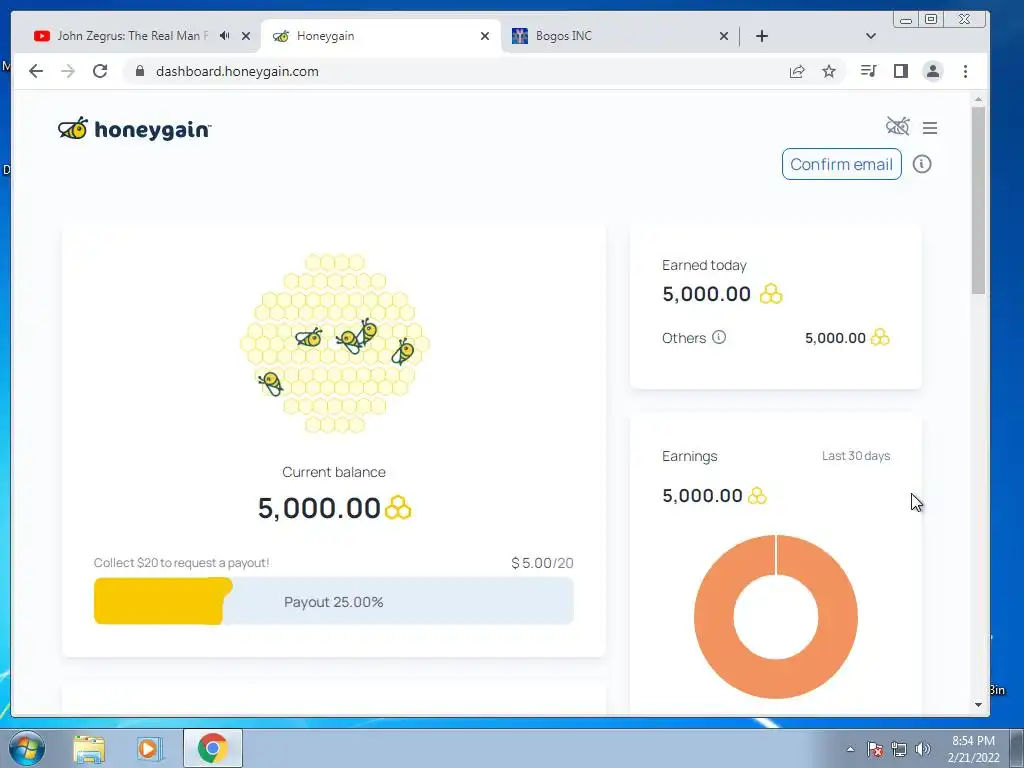Click the share page icon in address bar
This screenshot has width=1024, height=768.
pyautogui.click(x=797, y=71)
